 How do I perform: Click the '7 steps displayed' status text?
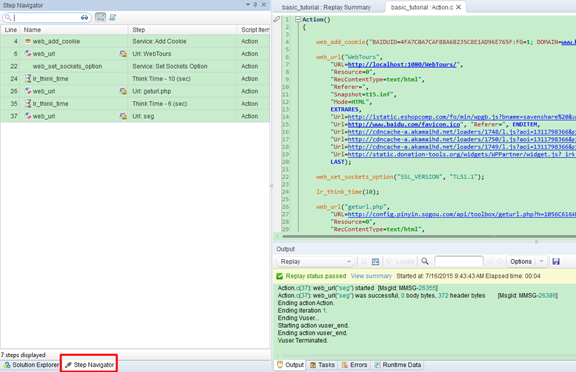[x=23, y=355]
